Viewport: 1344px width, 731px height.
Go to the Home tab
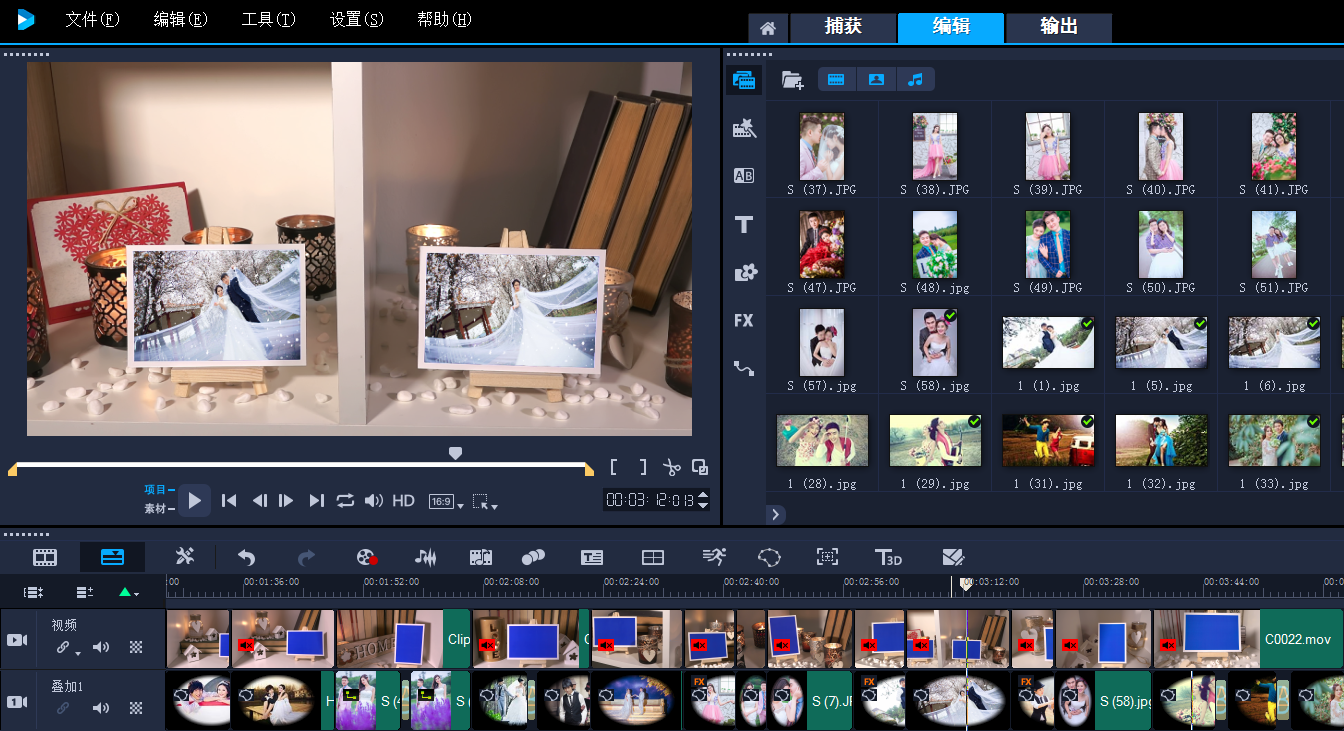pos(768,28)
